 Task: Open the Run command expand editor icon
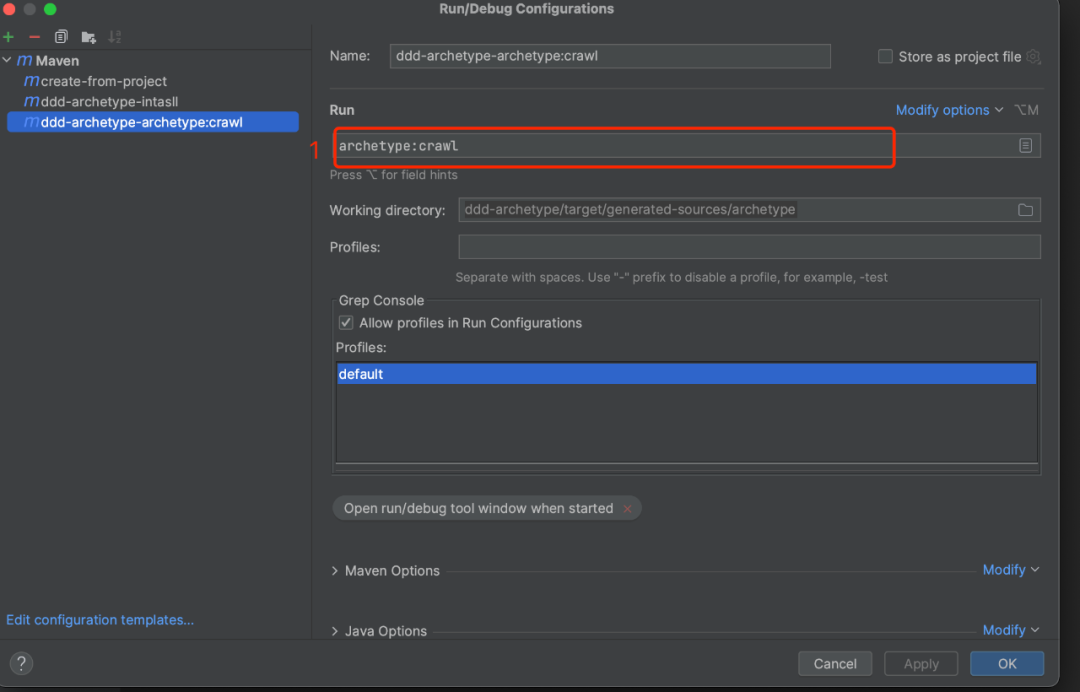pyautogui.click(x=1026, y=145)
